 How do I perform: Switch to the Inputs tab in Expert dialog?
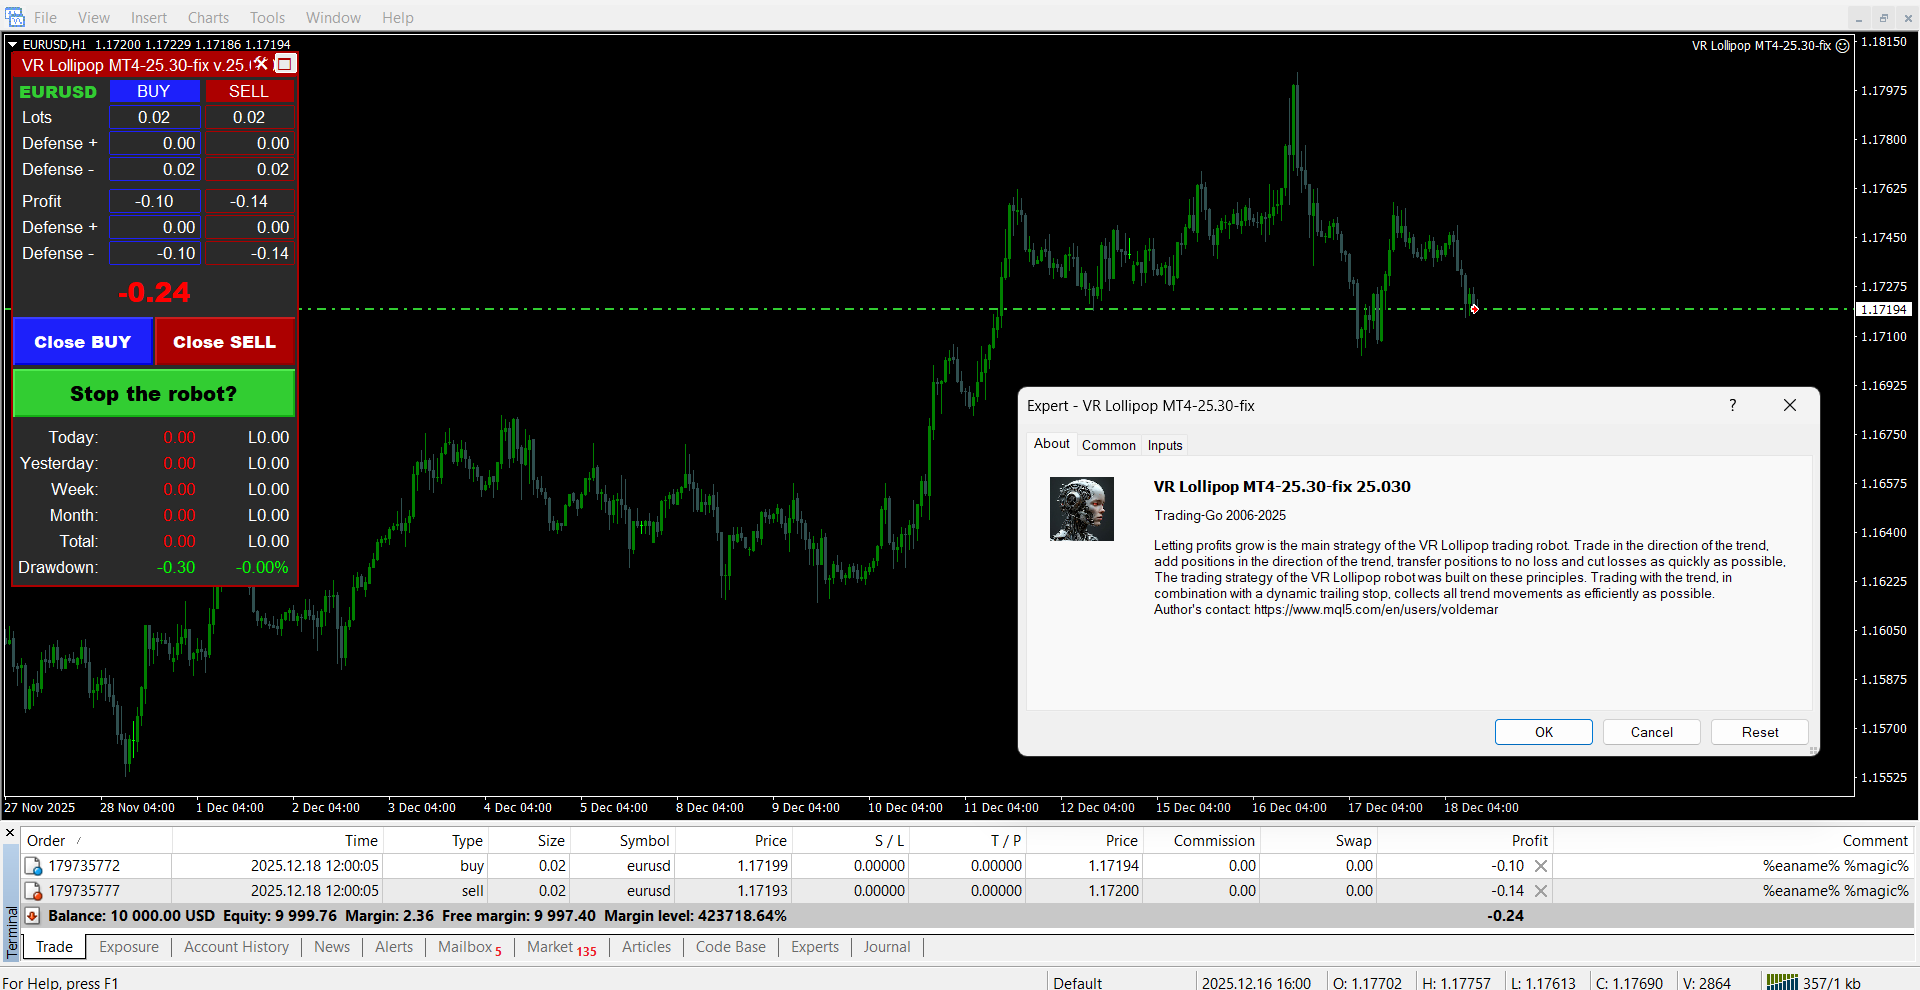pyautogui.click(x=1164, y=445)
